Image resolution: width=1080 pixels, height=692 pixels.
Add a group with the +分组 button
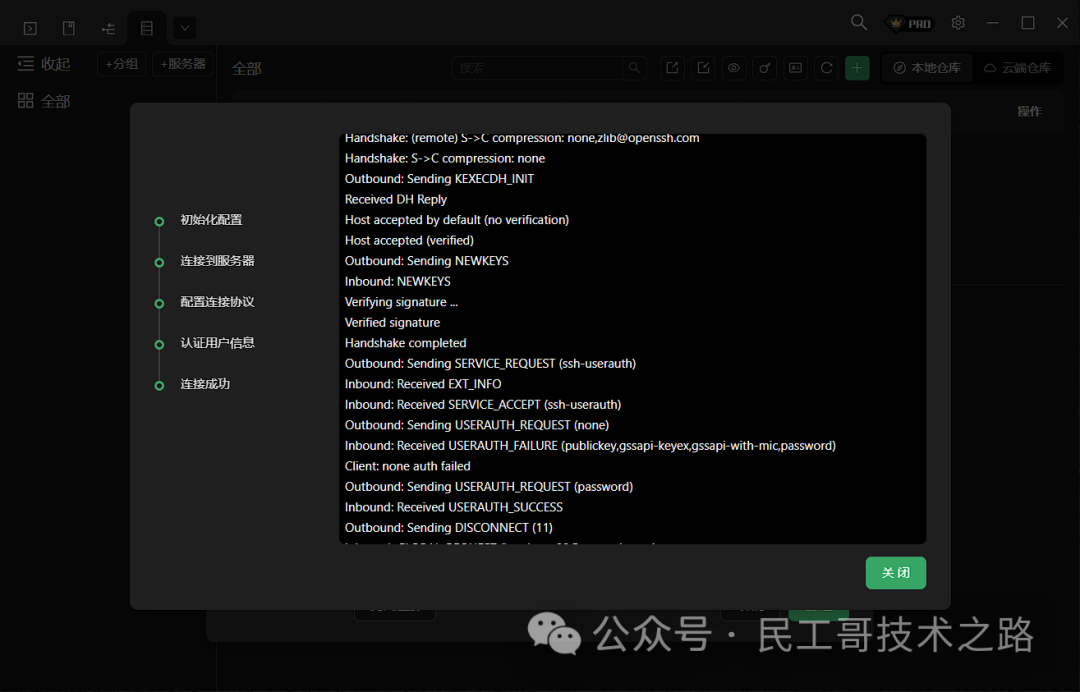(x=121, y=64)
